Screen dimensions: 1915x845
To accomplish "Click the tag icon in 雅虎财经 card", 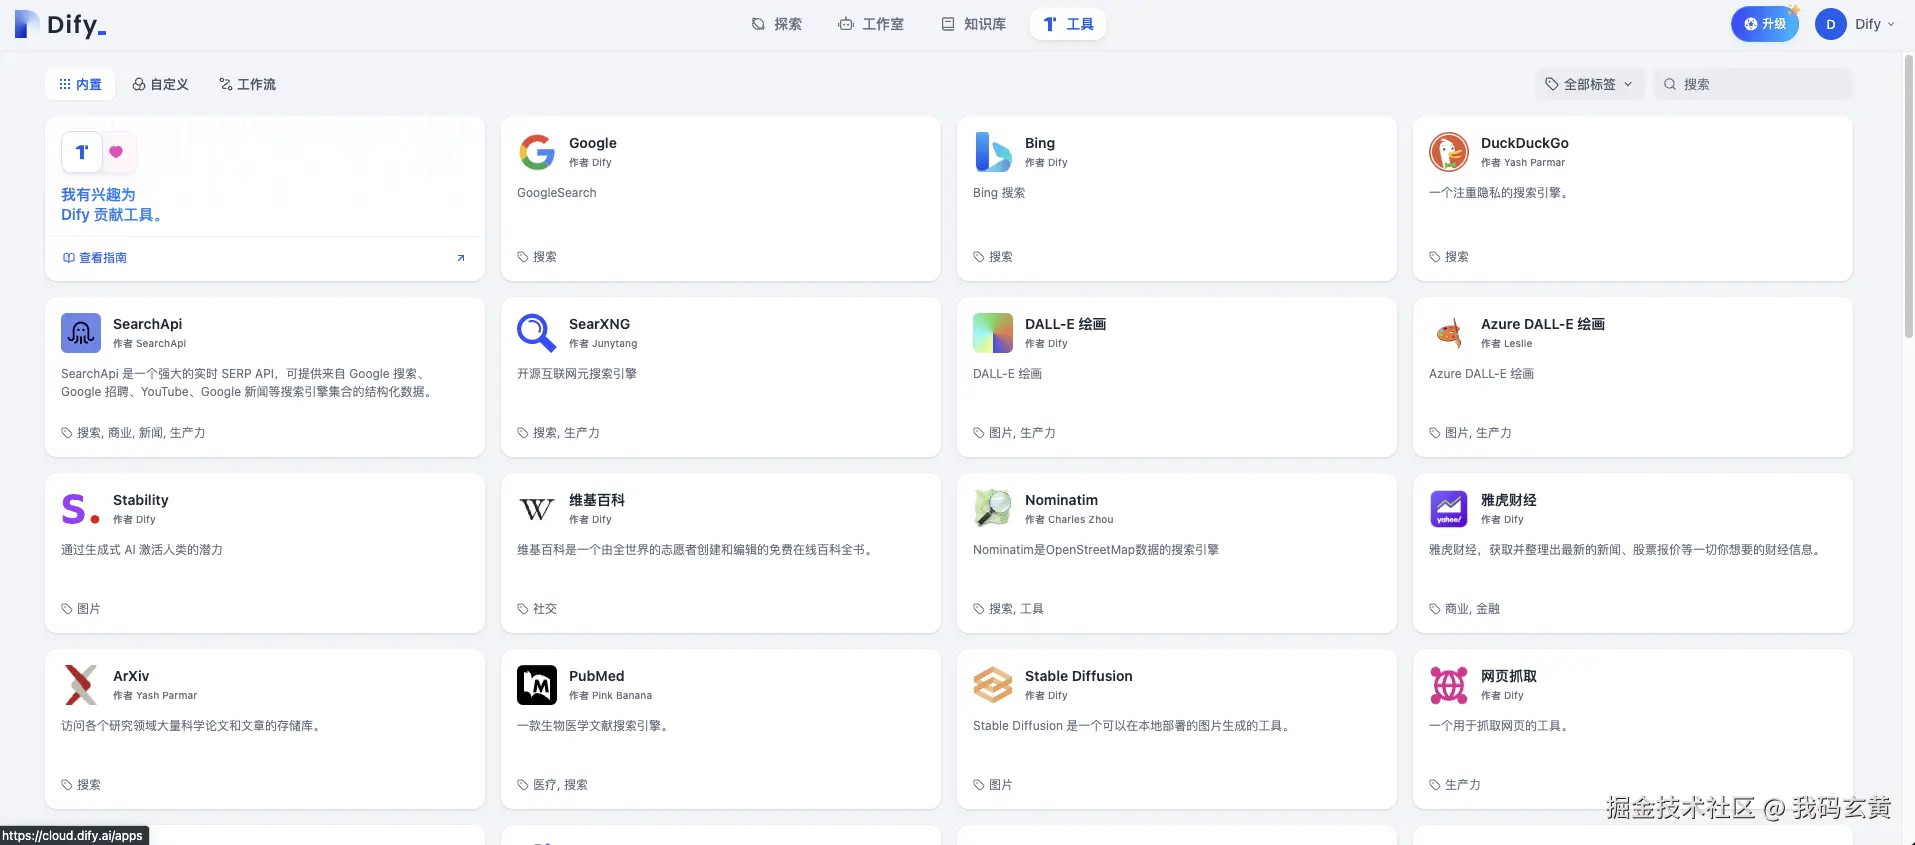I will coord(1435,609).
